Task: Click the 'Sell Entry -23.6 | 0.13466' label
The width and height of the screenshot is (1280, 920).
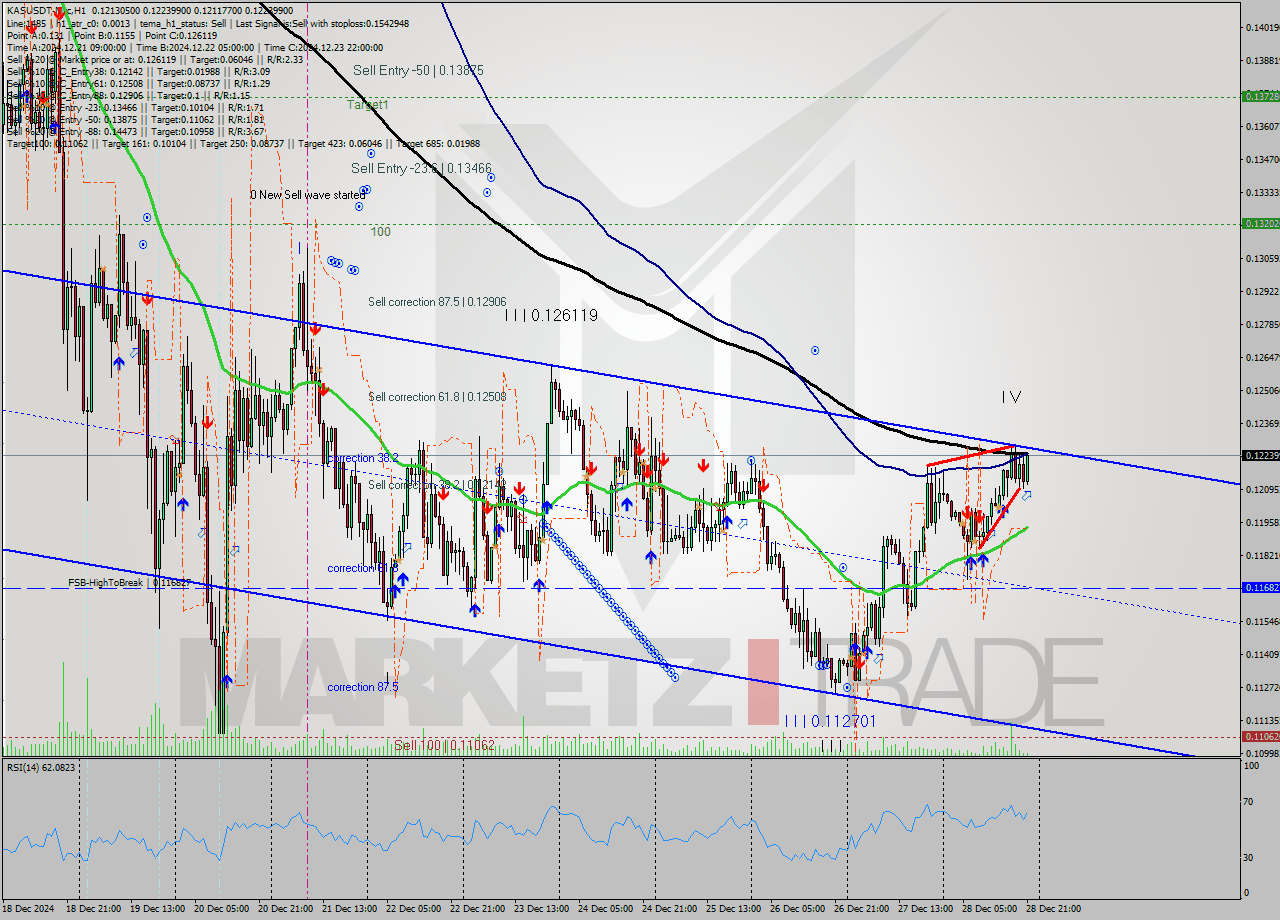Action: [421, 168]
